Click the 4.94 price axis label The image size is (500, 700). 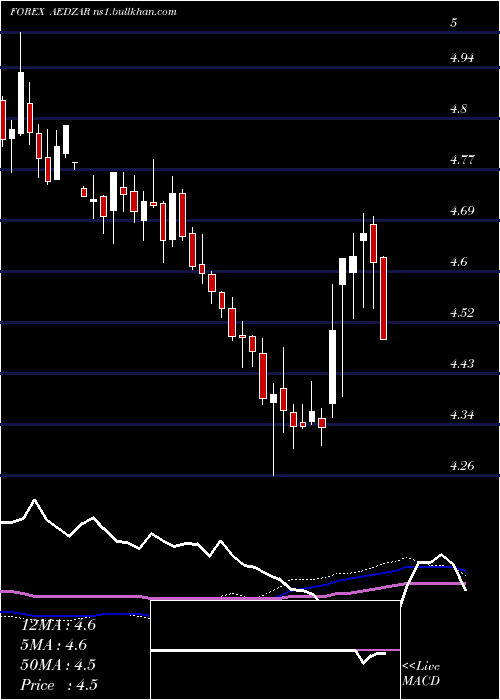click(x=461, y=58)
